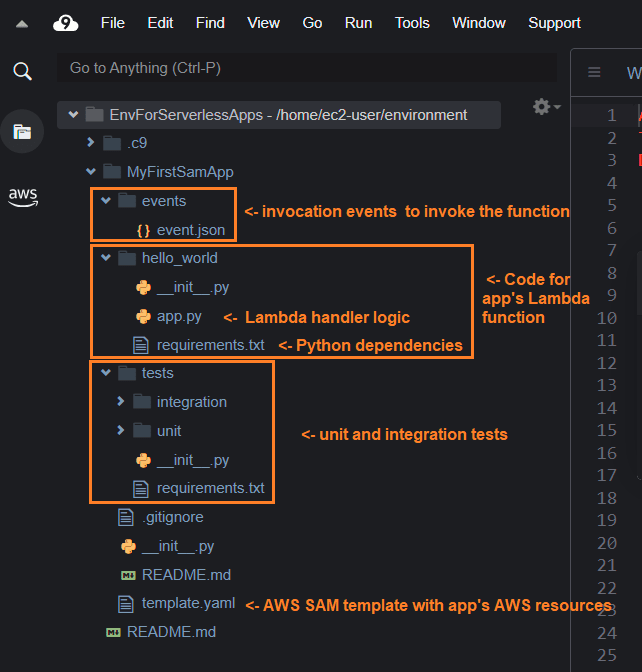Click the template.yaml document icon
This screenshot has height=672, width=642.
(x=126, y=604)
